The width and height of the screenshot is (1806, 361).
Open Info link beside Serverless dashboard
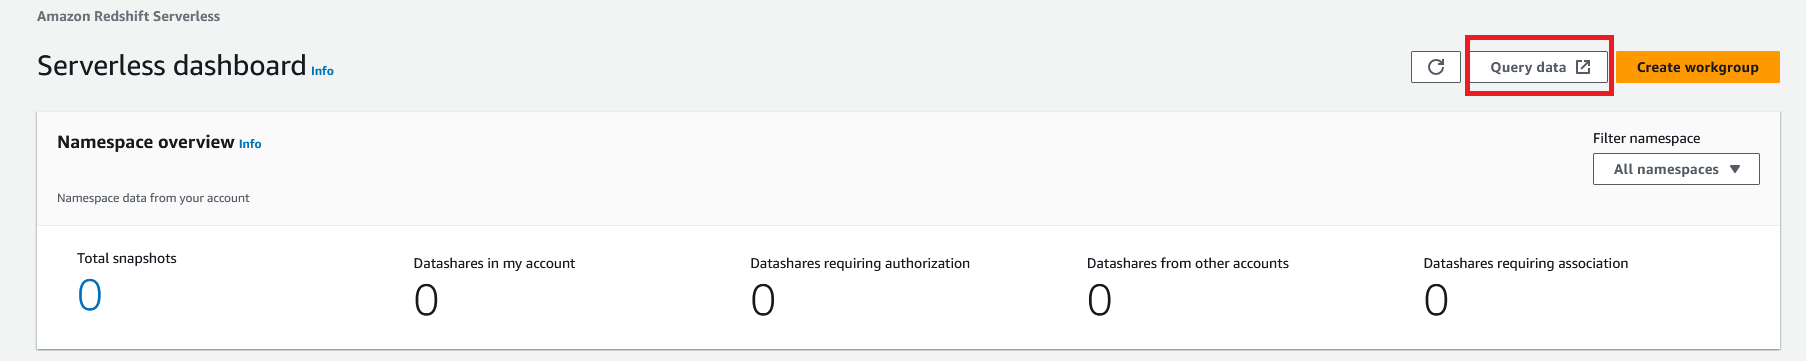pos(322,71)
